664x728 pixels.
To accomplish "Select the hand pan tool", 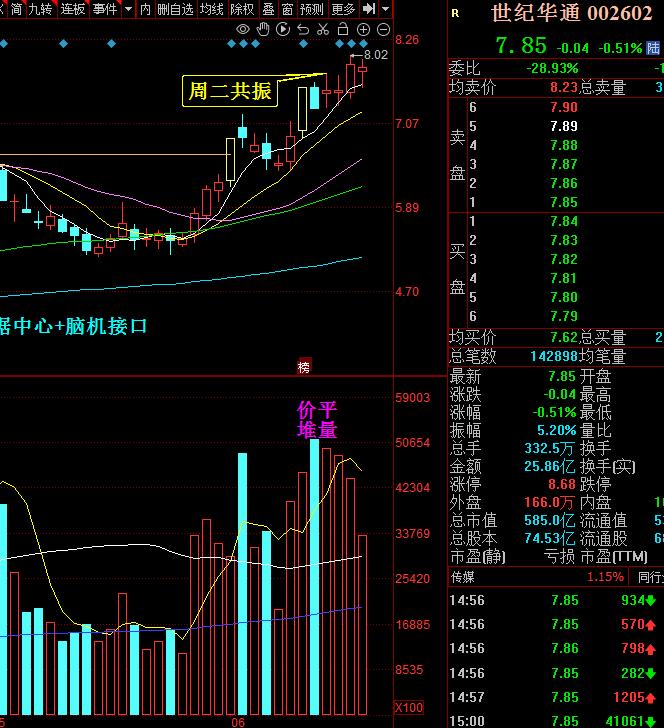I will click(263, 29).
